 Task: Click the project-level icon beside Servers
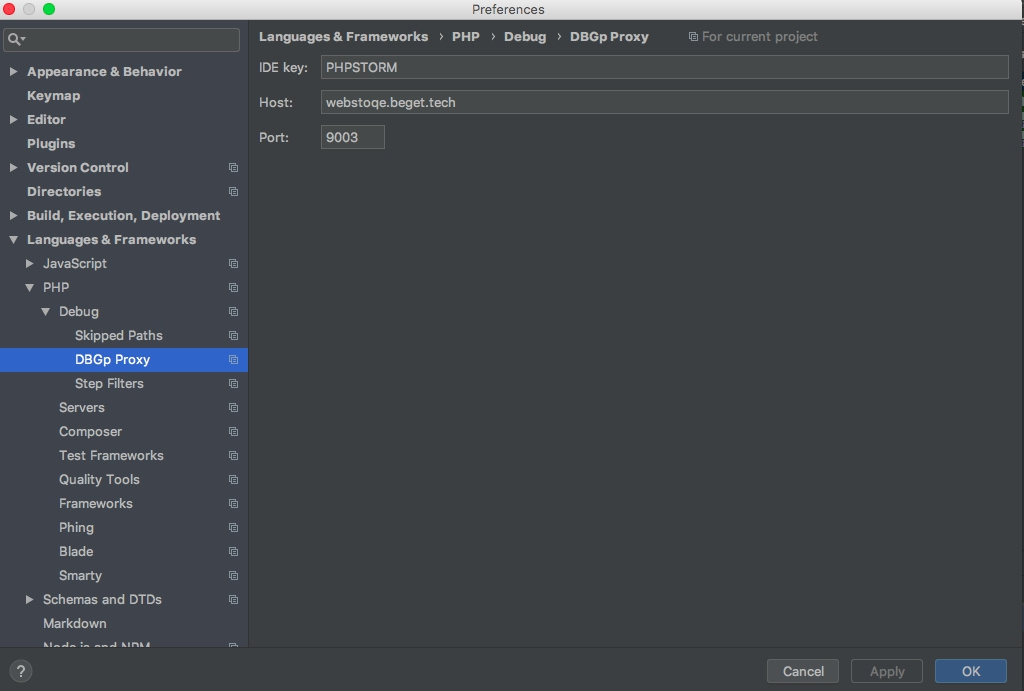pyautogui.click(x=233, y=408)
